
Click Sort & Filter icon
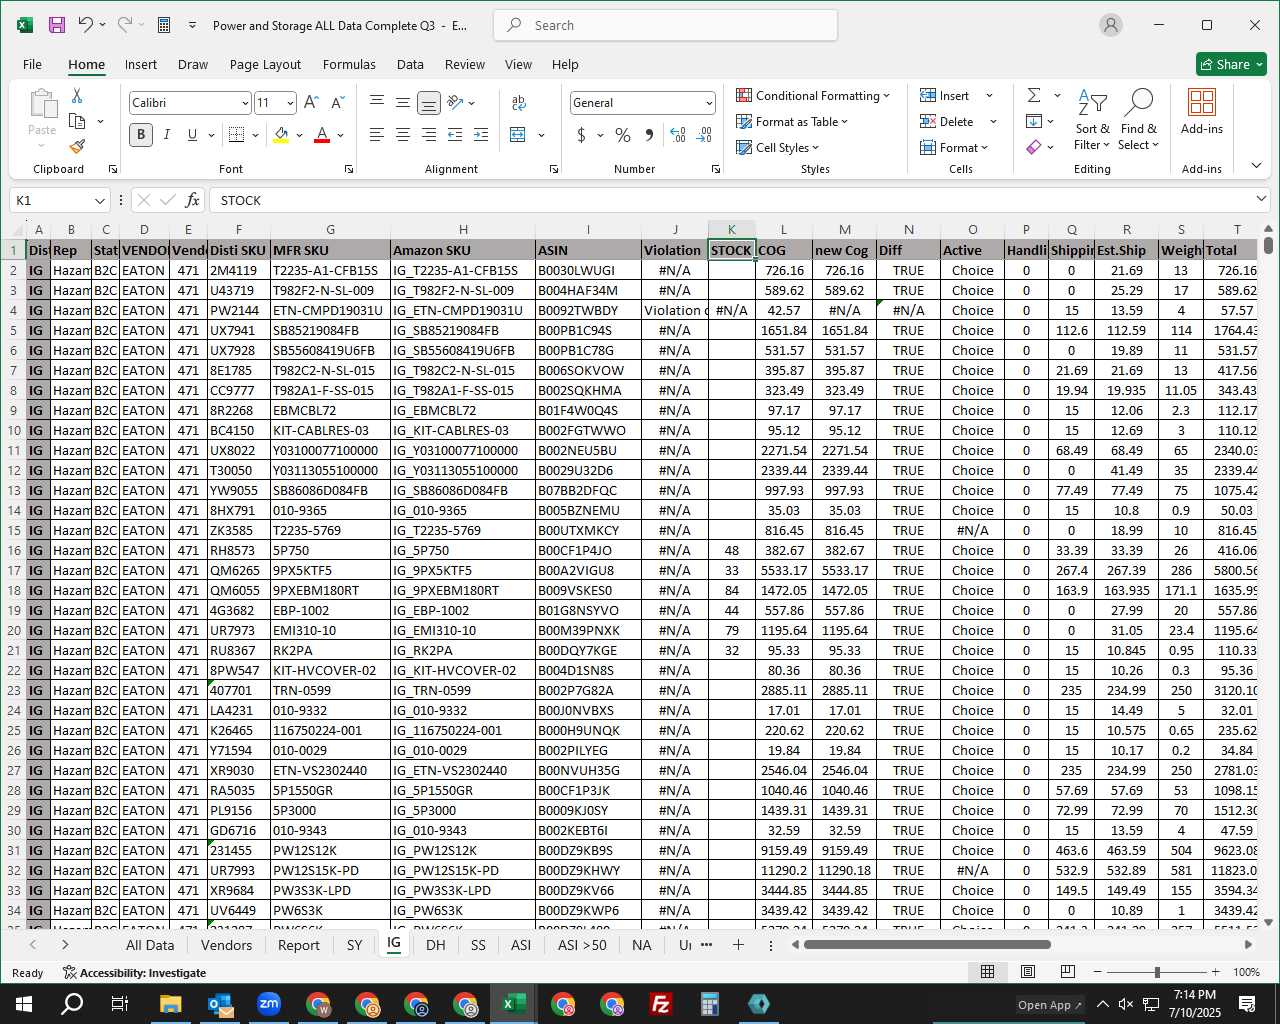click(1092, 119)
